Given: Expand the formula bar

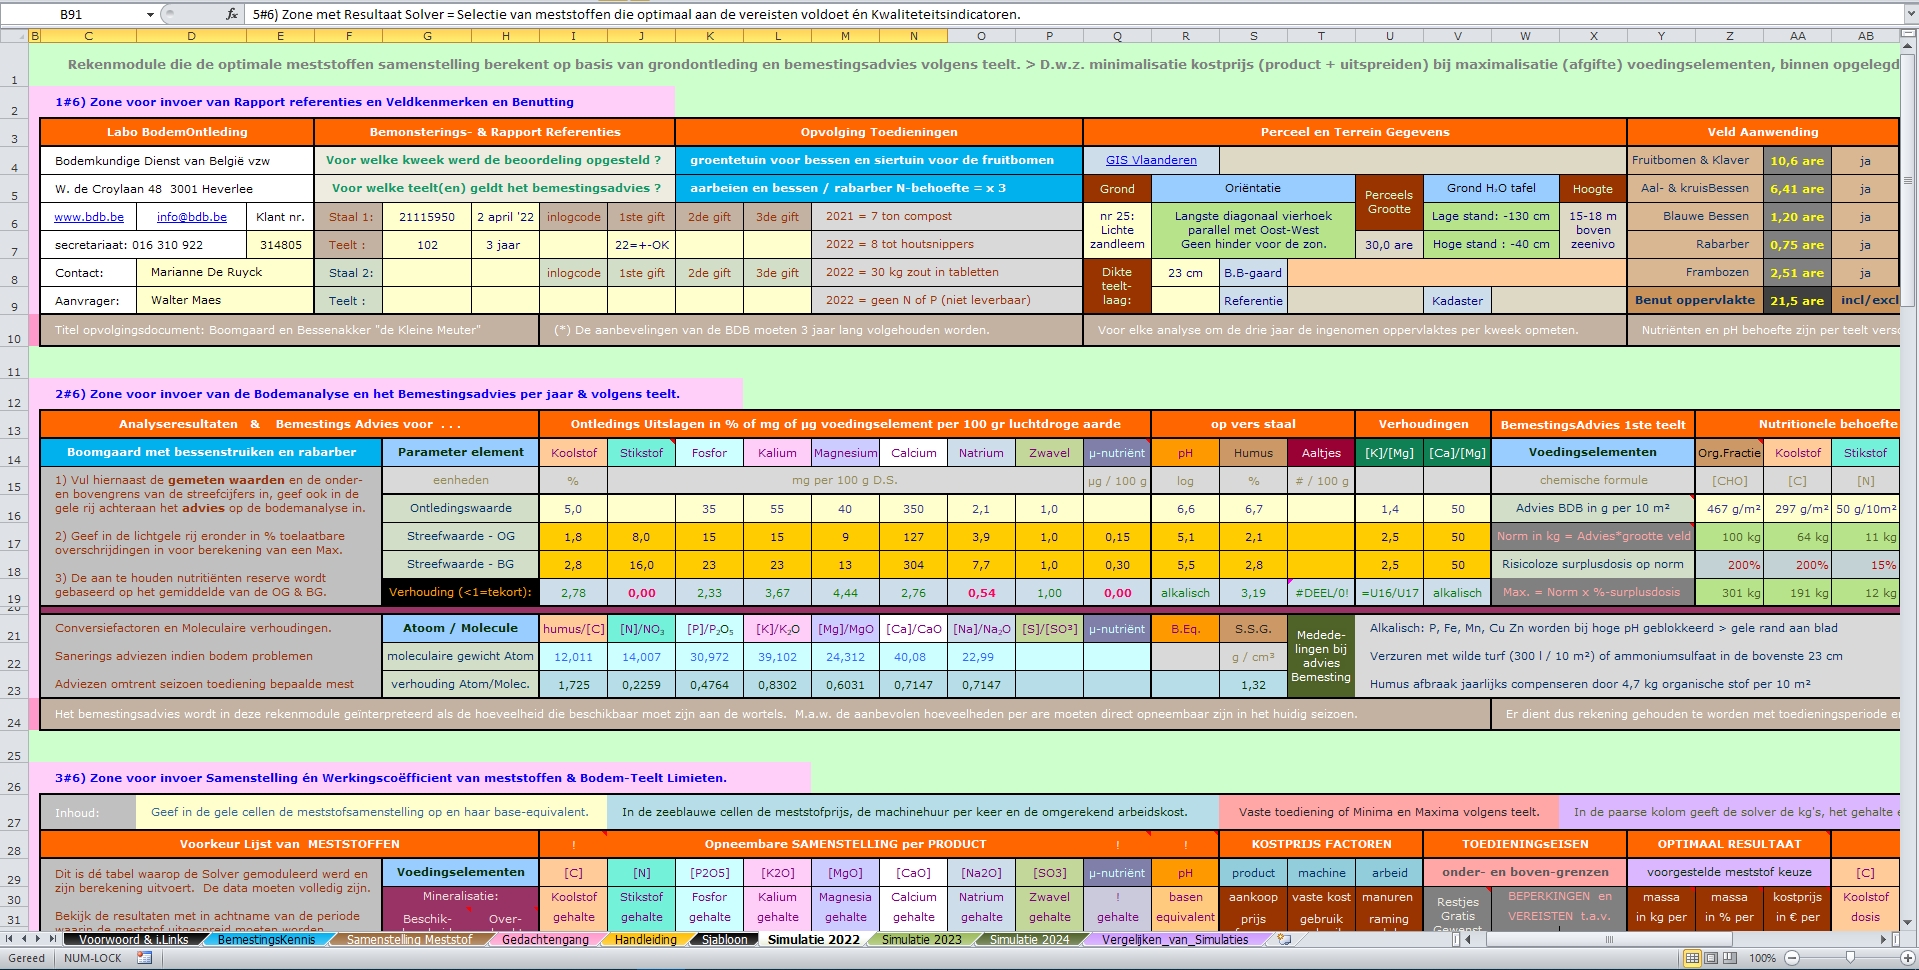Looking at the screenshot, I should (1910, 14).
